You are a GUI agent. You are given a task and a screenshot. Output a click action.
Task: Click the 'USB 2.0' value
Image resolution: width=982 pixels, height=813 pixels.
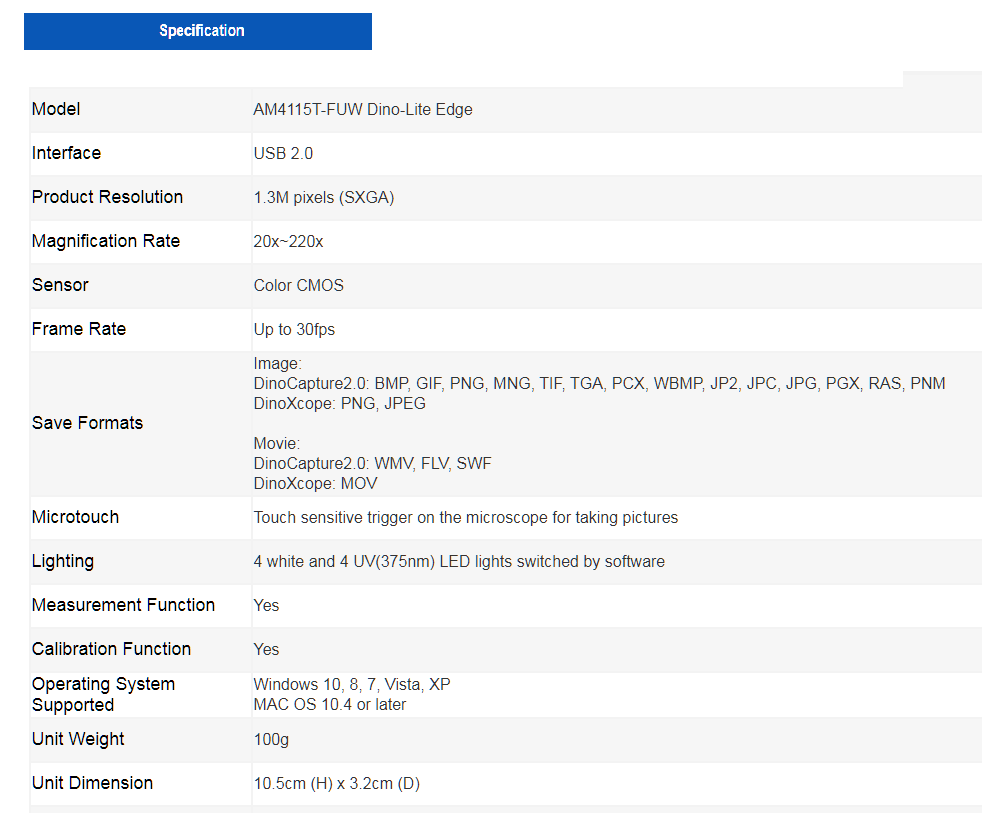[x=283, y=153]
